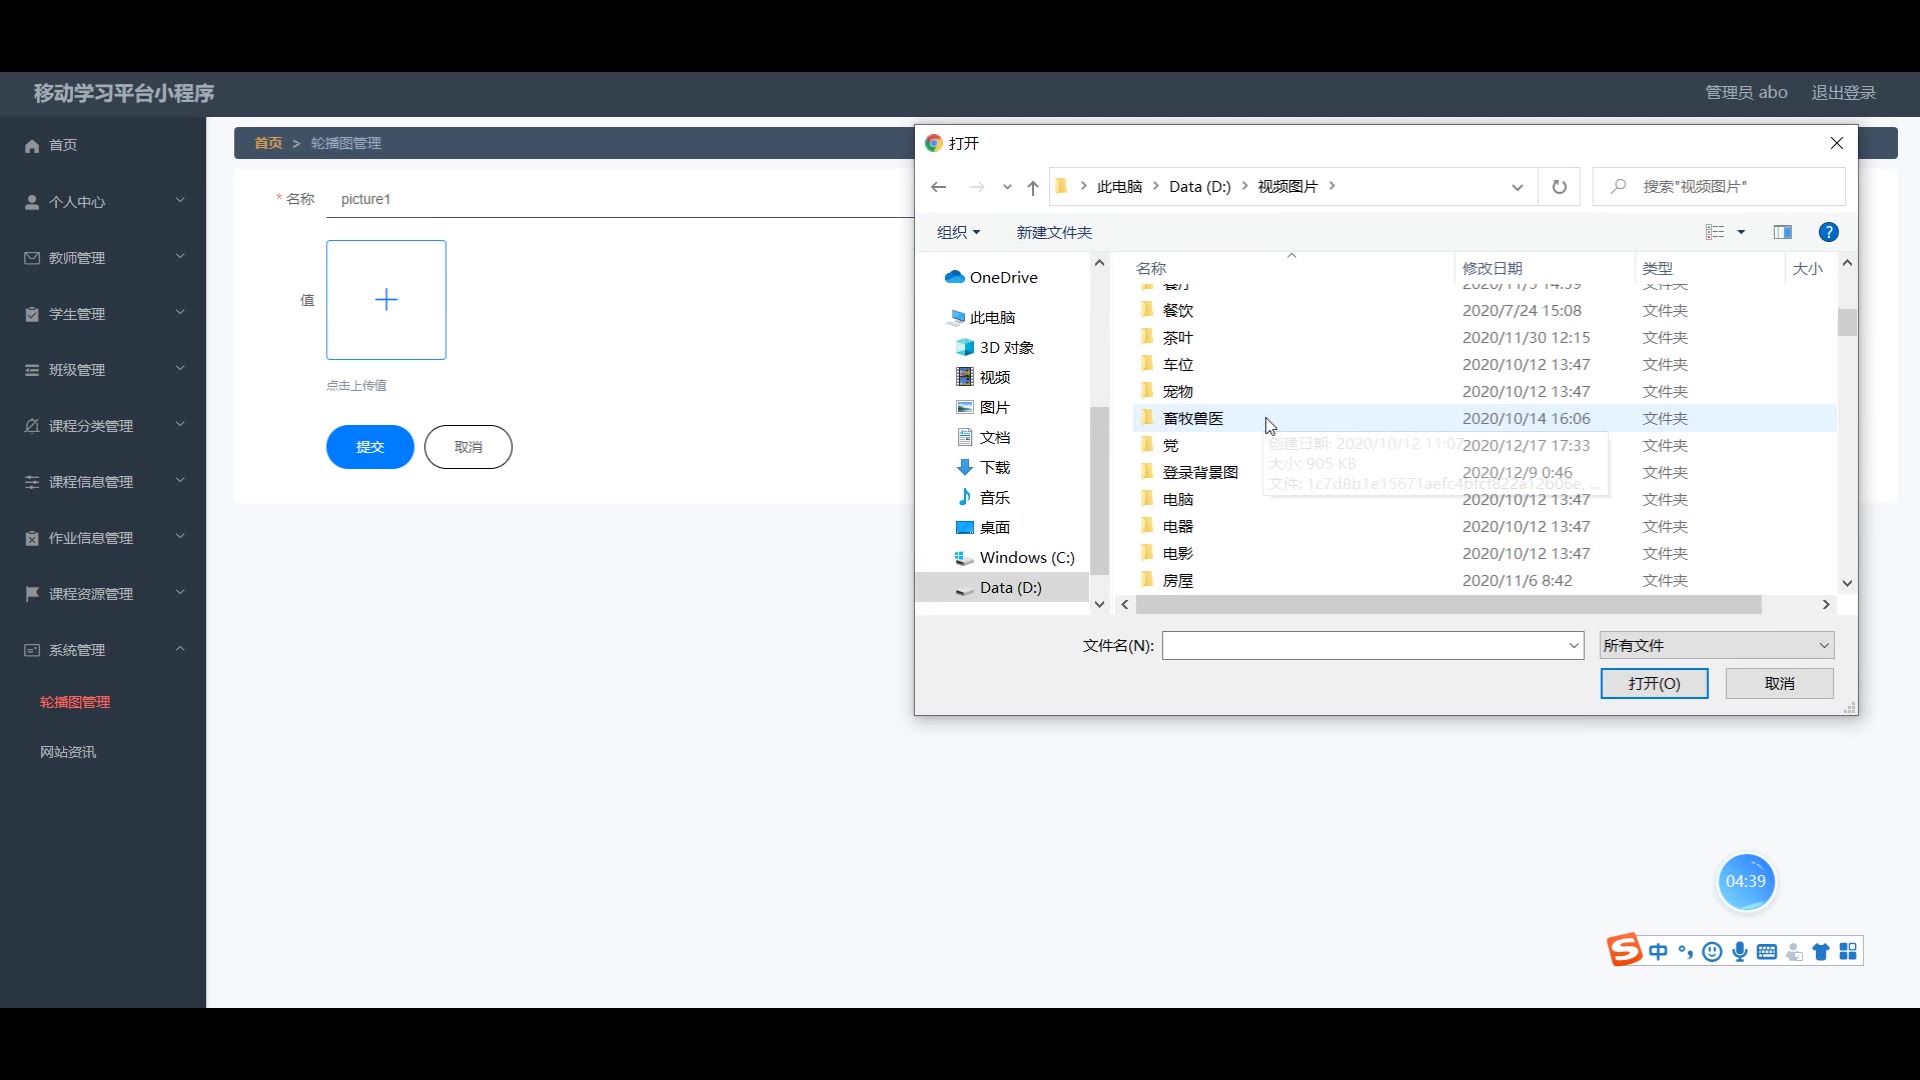Click the 新建文件夹 button

[1054, 232]
